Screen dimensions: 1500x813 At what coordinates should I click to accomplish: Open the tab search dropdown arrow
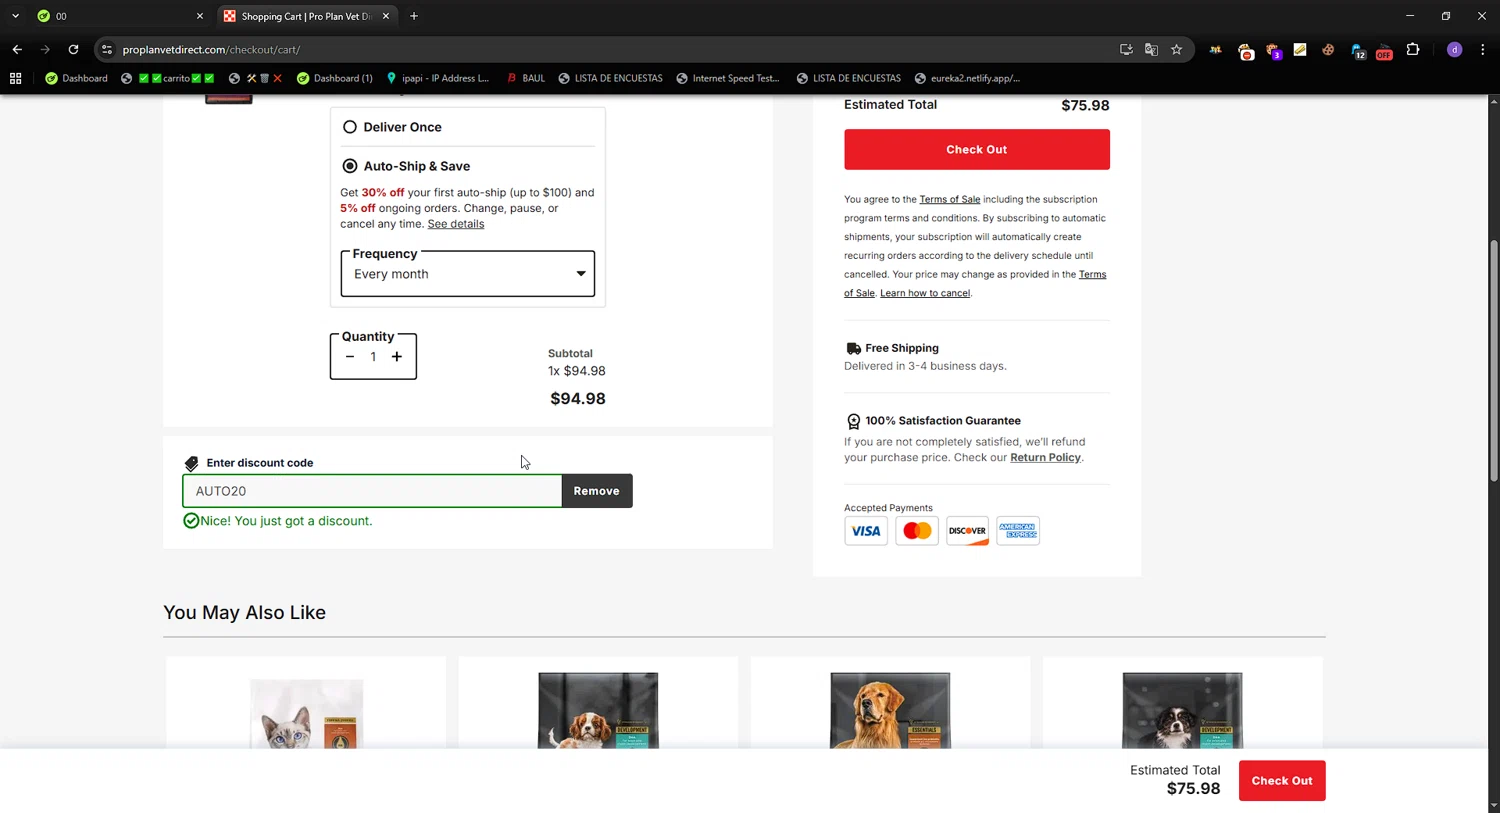[x=15, y=16]
